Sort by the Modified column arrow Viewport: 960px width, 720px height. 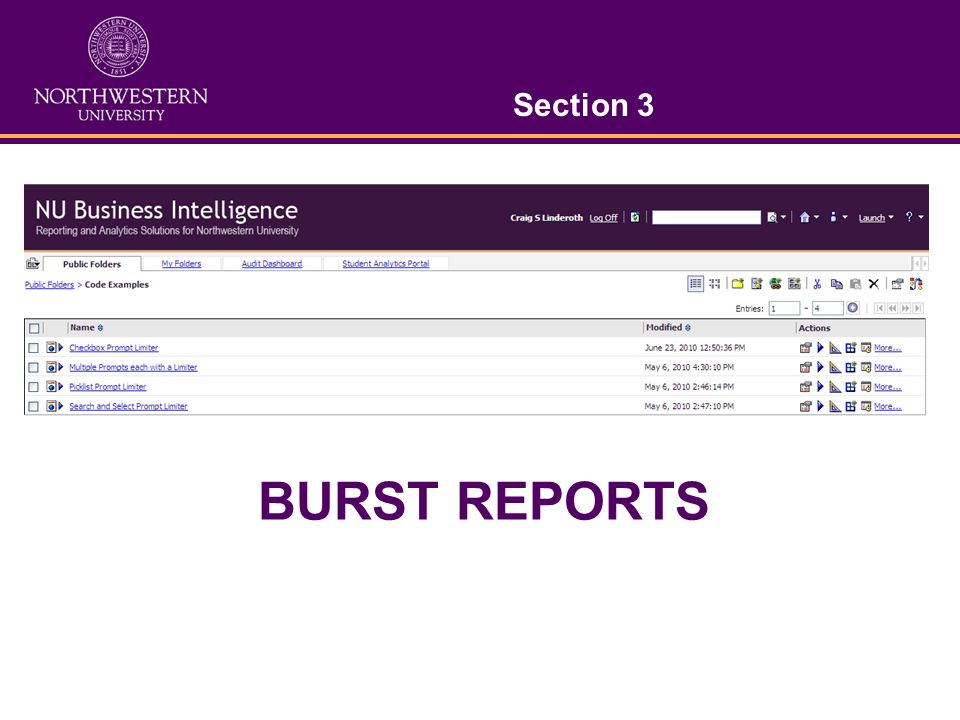[x=688, y=328]
